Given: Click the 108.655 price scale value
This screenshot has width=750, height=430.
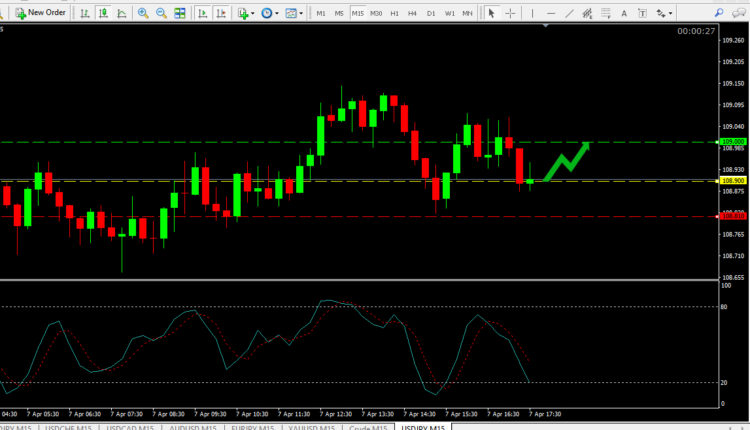Looking at the screenshot, I should click(x=733, y=277).
